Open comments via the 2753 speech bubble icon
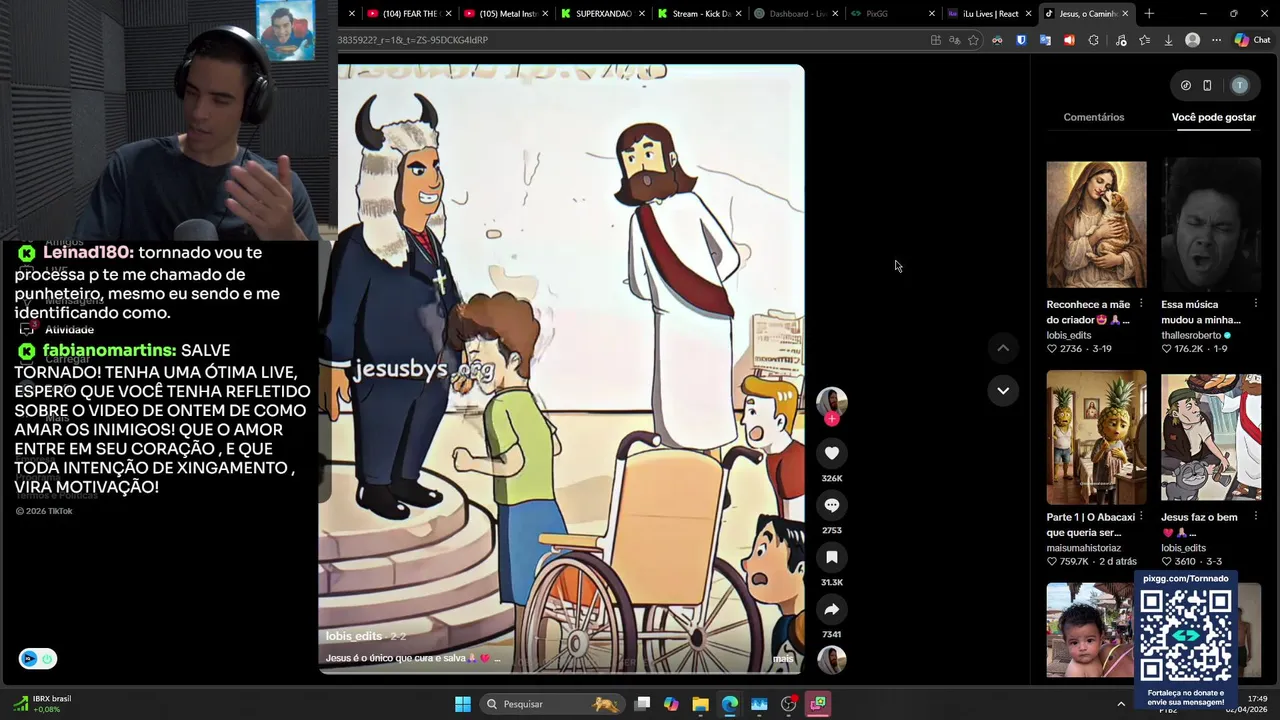Screen dimensions: 1280x720 click(831, 505)
